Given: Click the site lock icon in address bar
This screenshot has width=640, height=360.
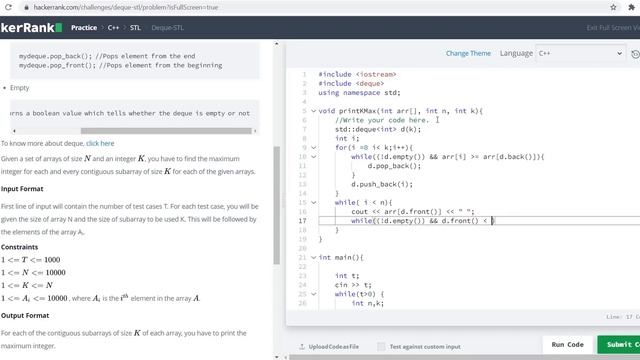Looking at the screenshot, I should tap(27, 7).
